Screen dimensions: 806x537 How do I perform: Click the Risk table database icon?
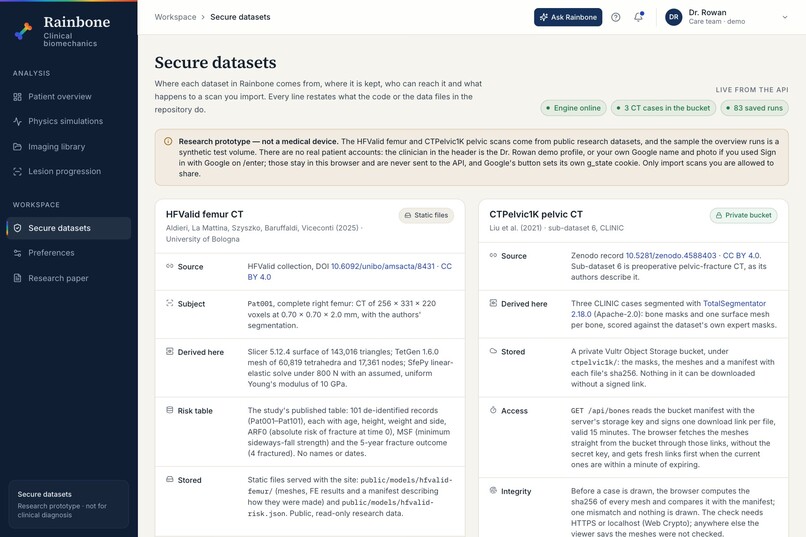coord(170,410)
